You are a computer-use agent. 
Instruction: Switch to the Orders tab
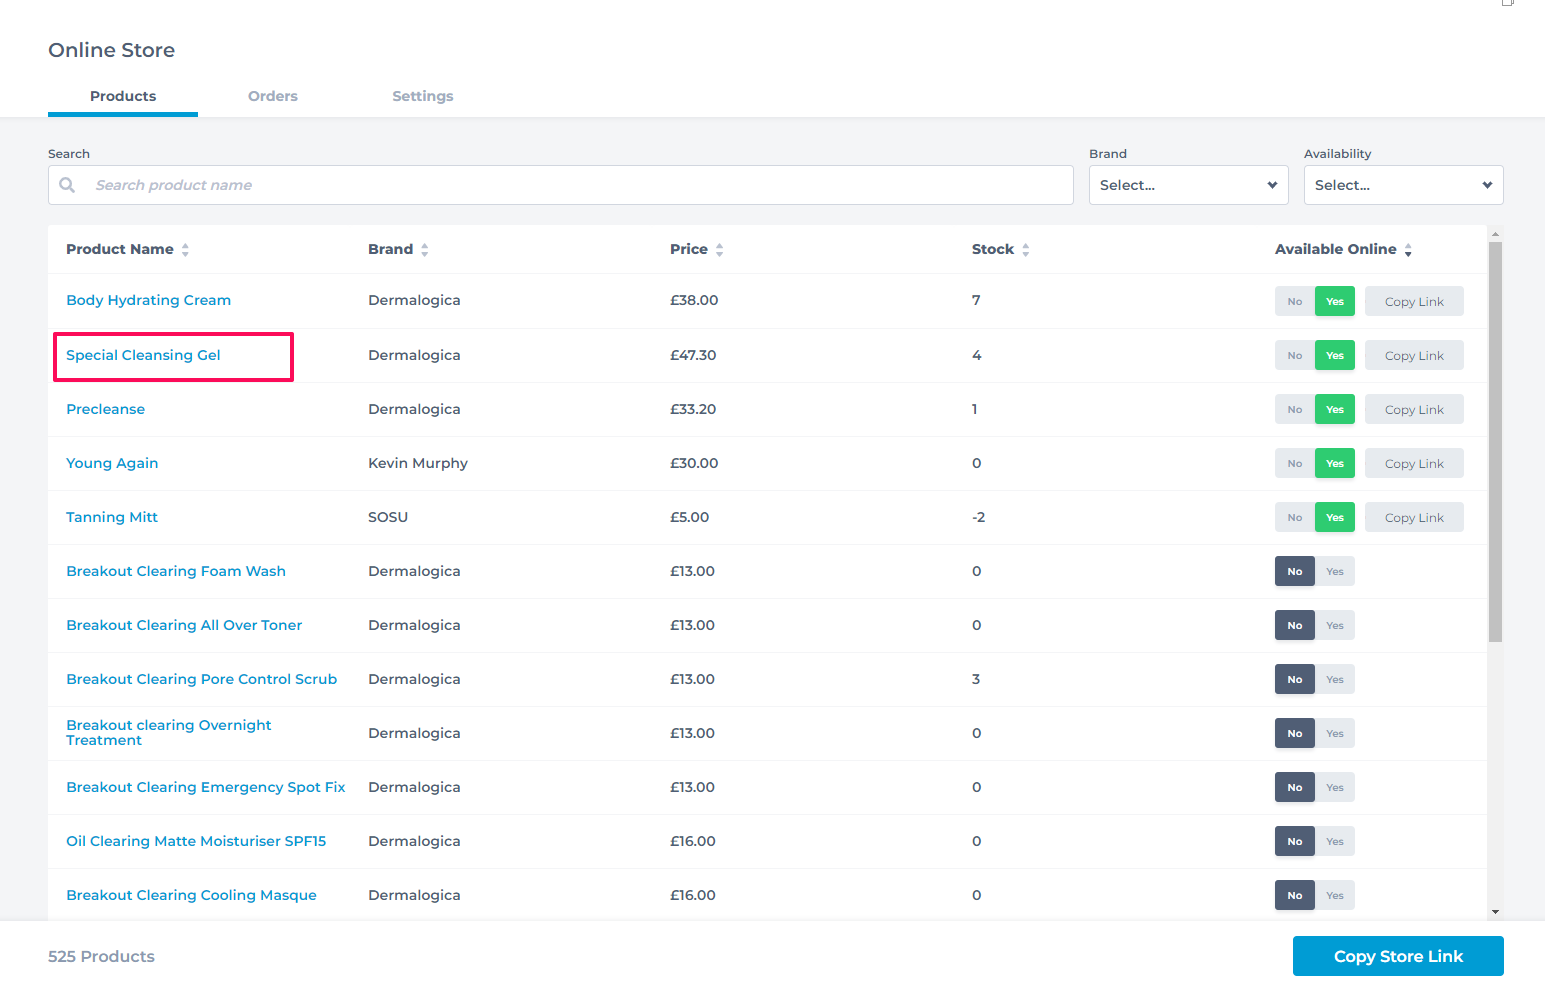(x=273, y=96)
